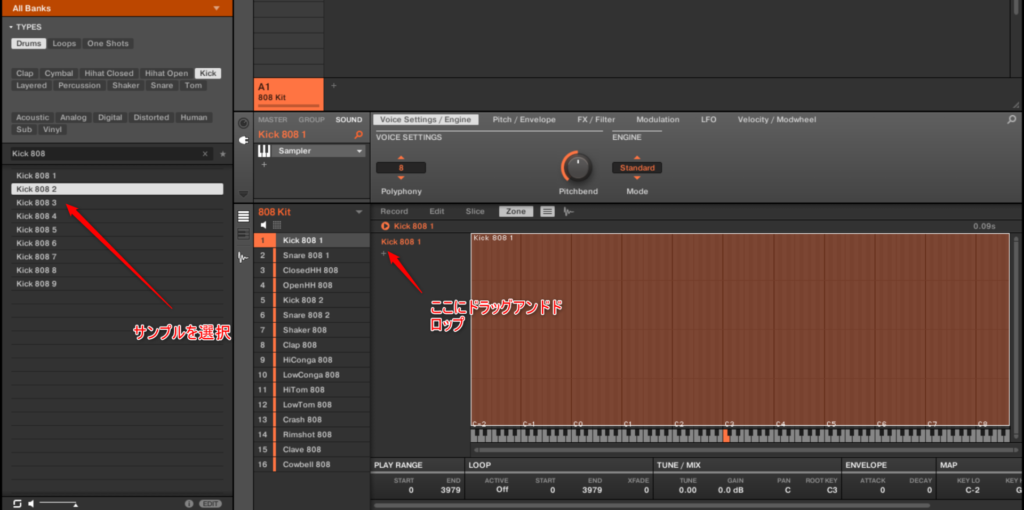Click the favorites star next to search field

[x=223, y=154]
